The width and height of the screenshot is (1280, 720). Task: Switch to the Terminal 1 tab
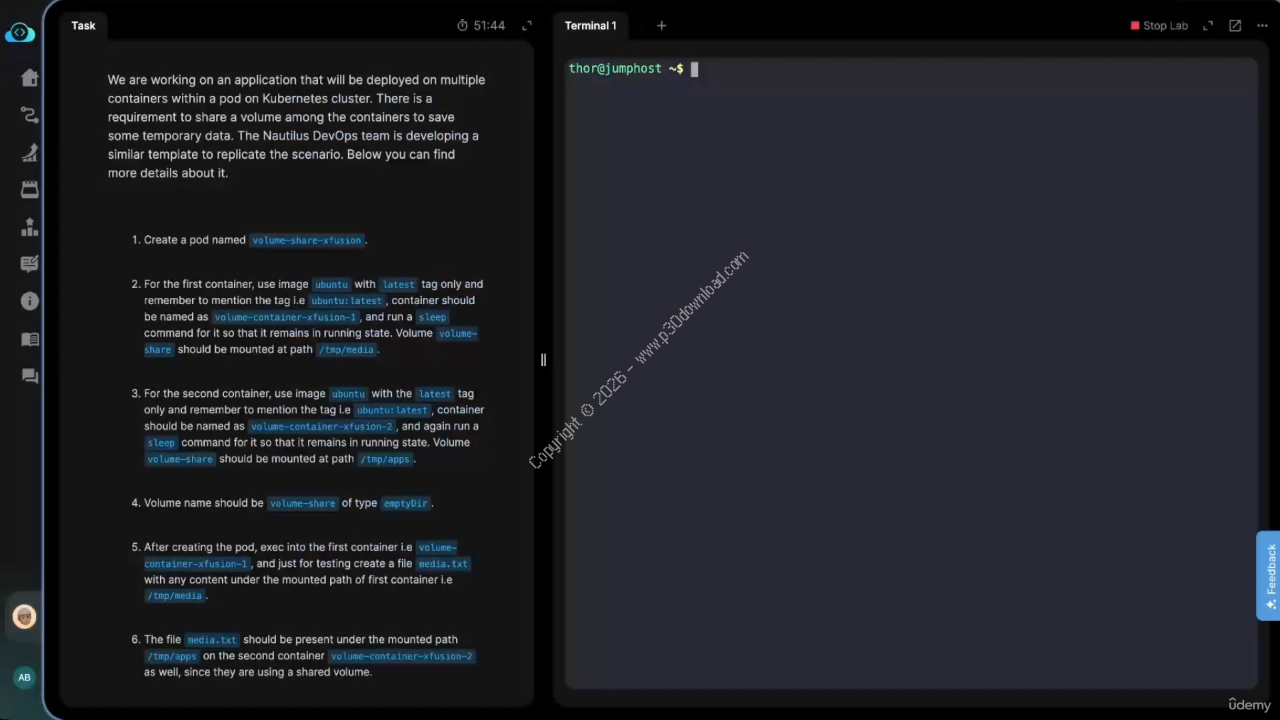coord(590,26)
